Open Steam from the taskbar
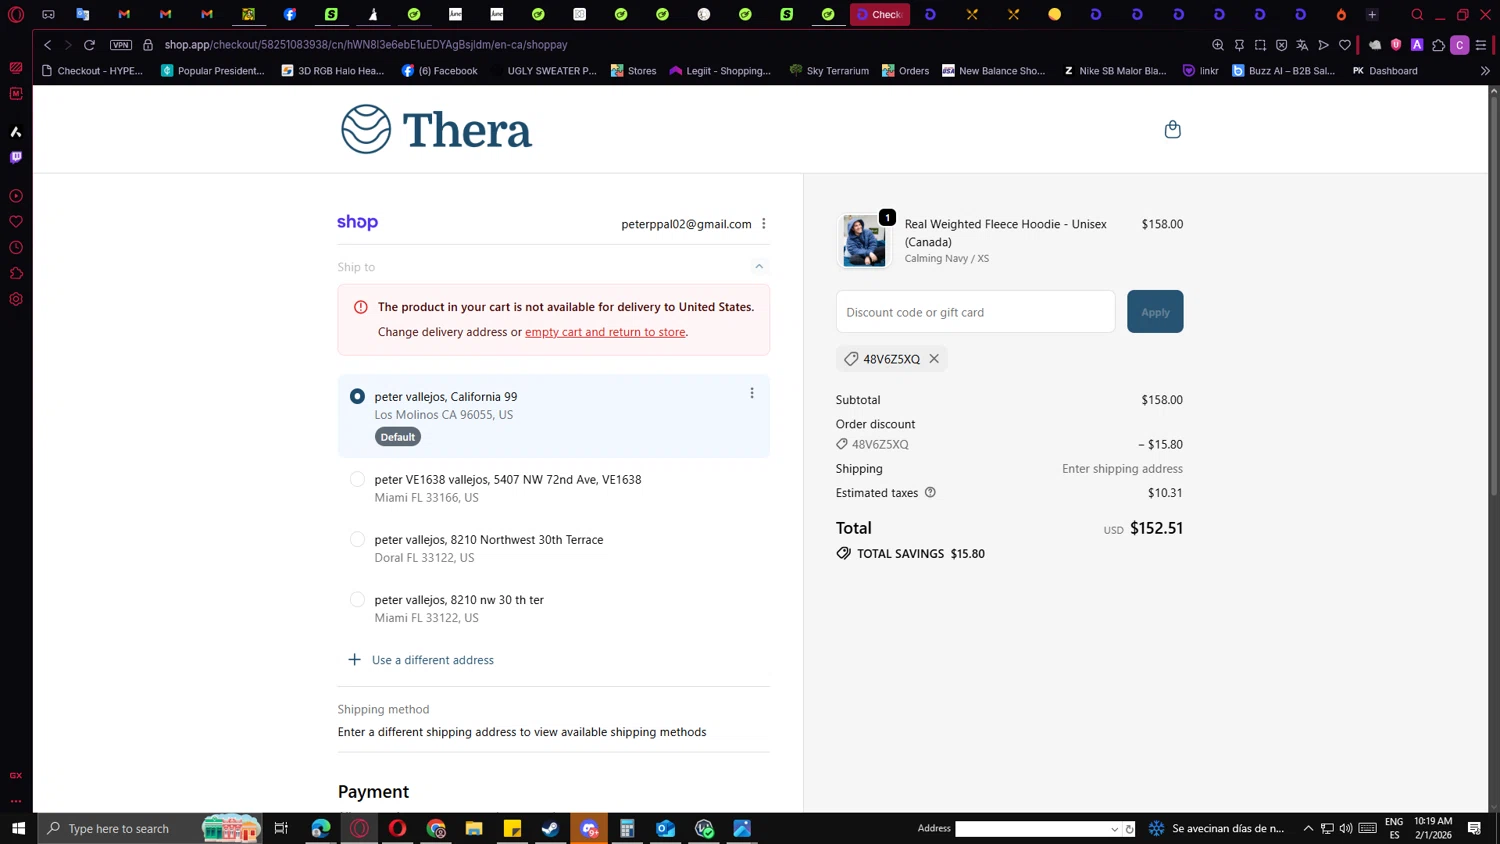Screen dimensions: 1500x844 [551, 828]
